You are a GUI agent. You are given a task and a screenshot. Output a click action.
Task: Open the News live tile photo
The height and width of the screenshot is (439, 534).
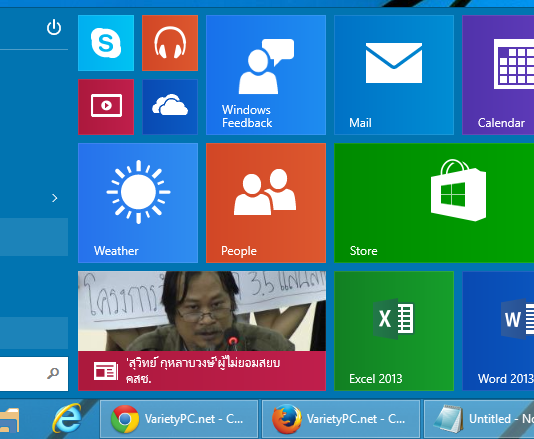pyautogui.click(x=202, y=311)
